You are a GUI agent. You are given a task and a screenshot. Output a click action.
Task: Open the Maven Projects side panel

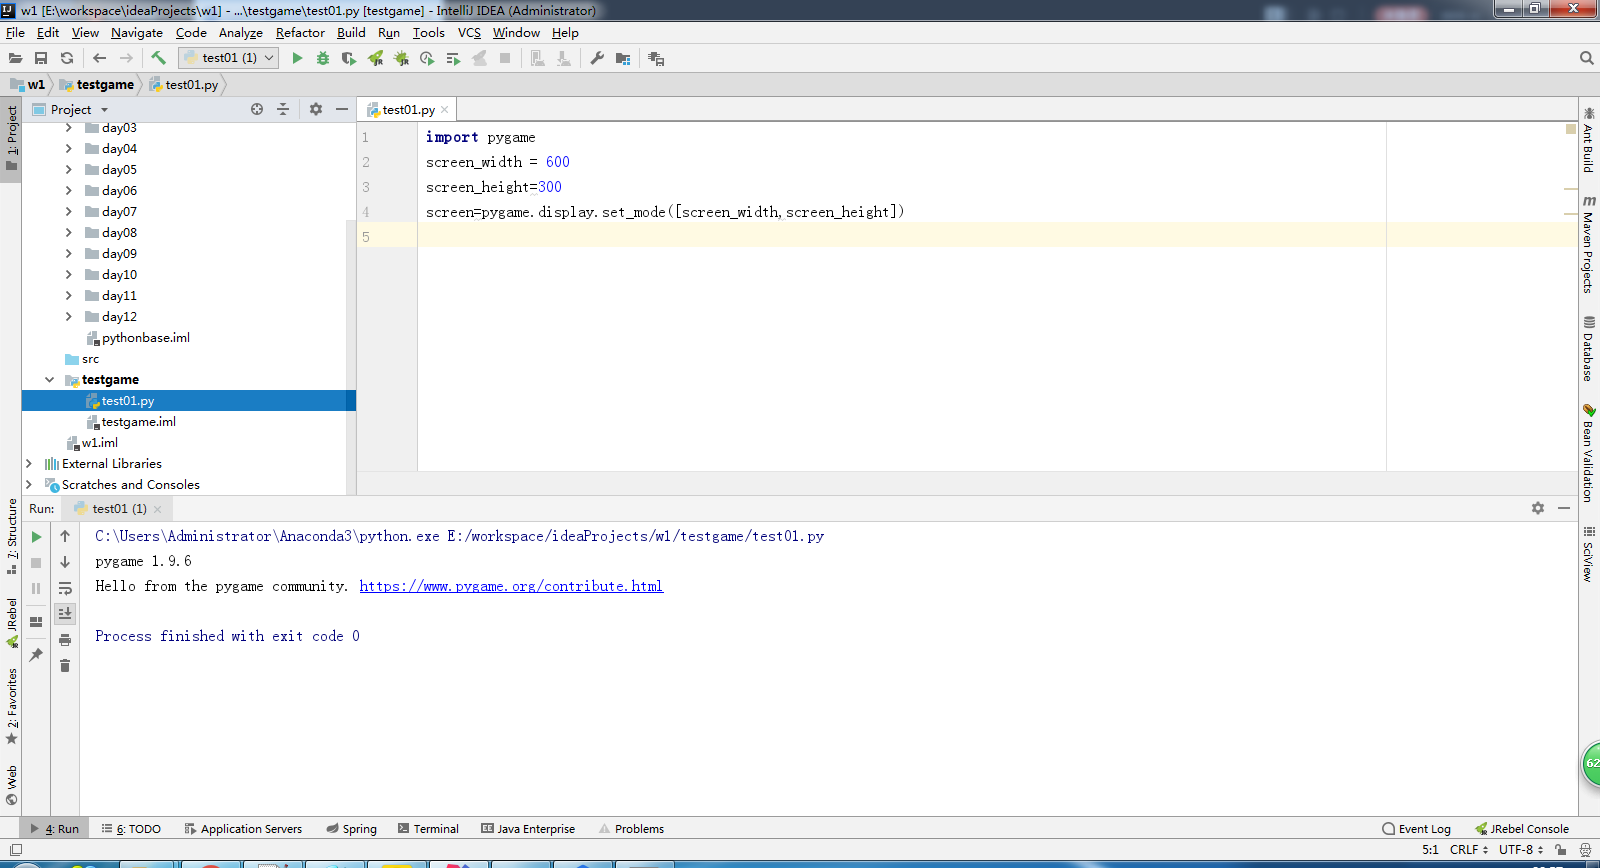click(x=1588, y=245)
